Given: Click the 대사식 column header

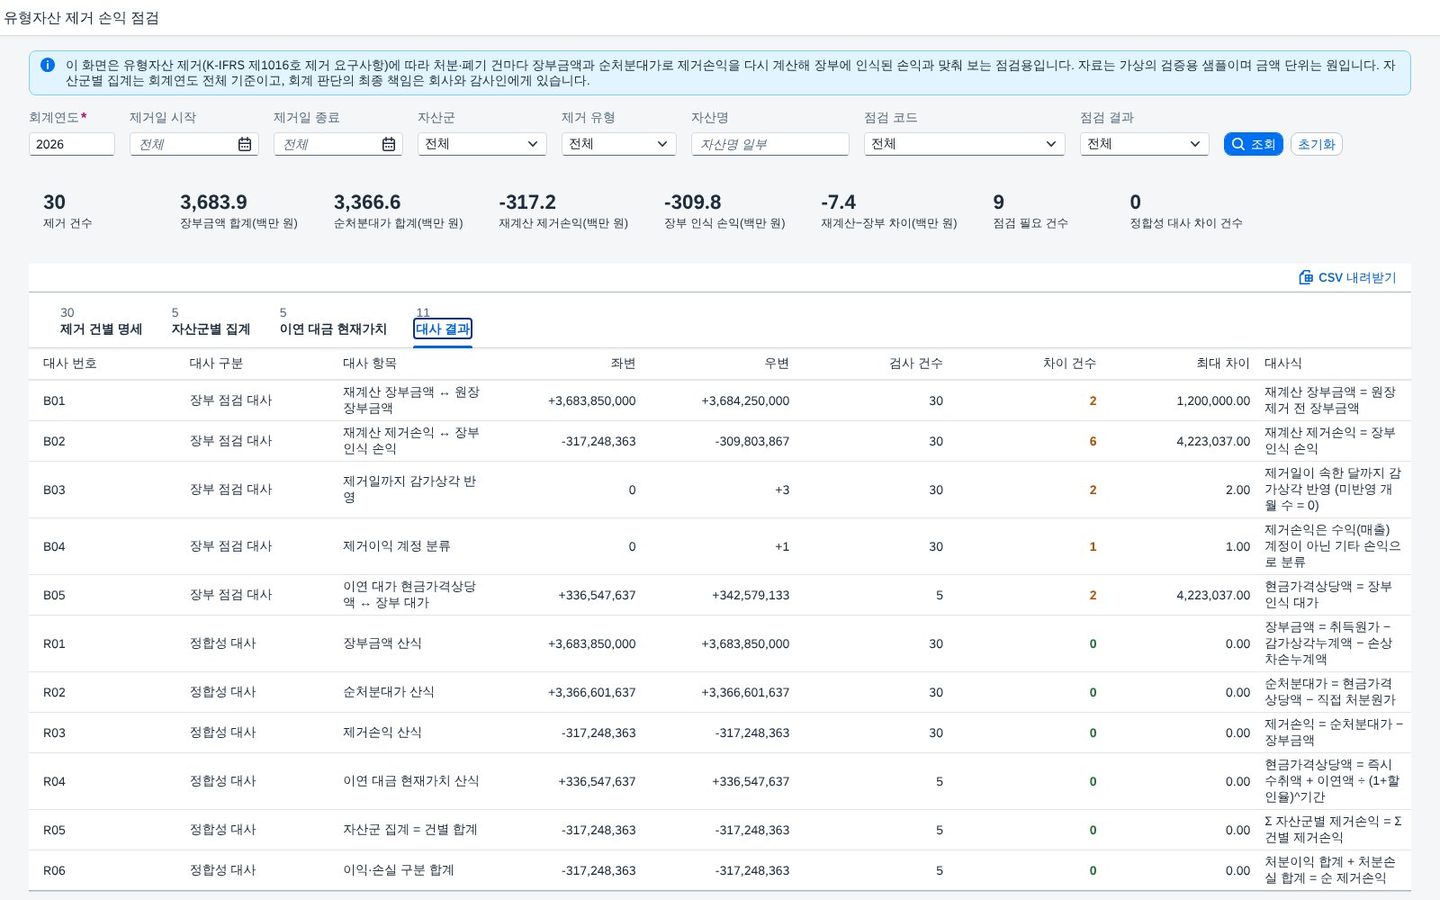Looking at the screenshot, I should point(1283,363).
